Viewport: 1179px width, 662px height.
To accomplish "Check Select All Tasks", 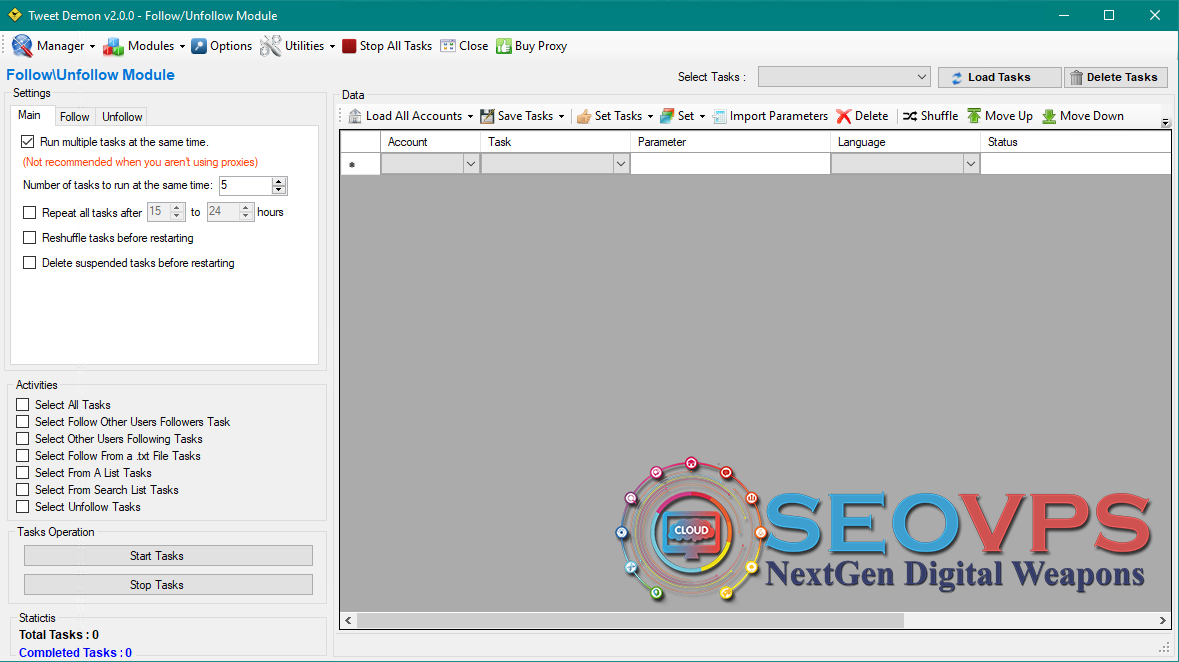I will coord(23,405).
